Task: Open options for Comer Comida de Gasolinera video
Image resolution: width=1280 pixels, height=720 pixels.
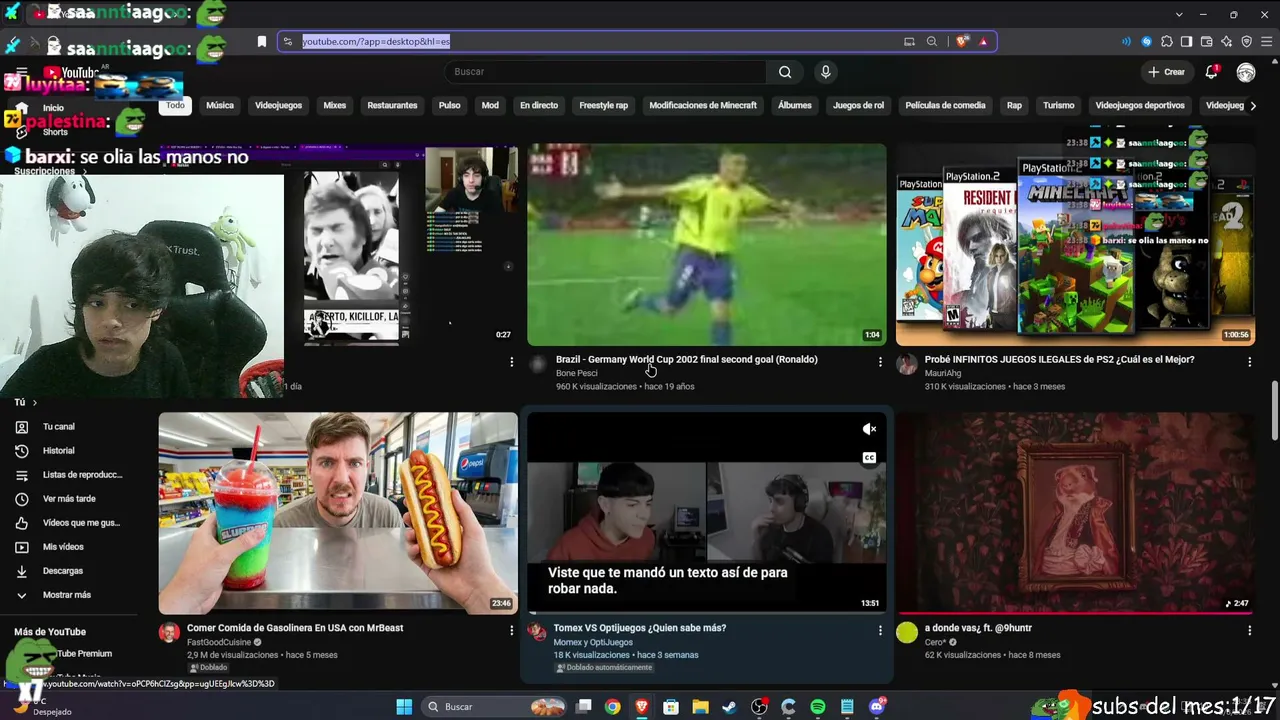Action: [511, 631]
